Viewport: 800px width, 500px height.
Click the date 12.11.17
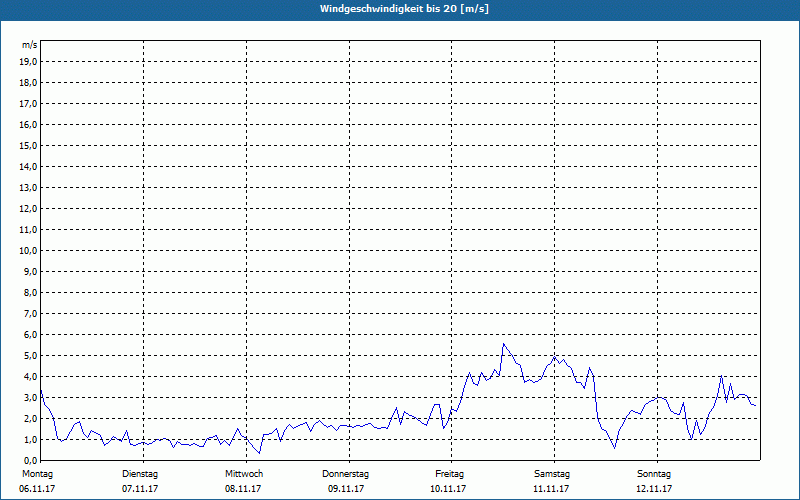pyautogui.click(x=654, y=489)
